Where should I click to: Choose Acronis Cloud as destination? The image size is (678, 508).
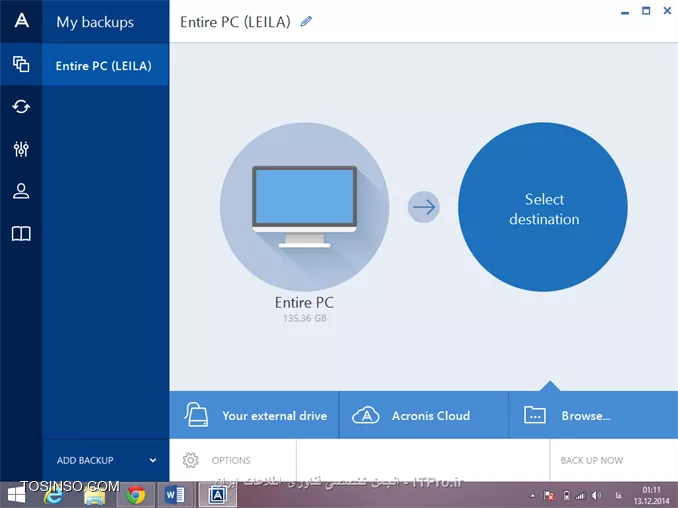(424, 415)
